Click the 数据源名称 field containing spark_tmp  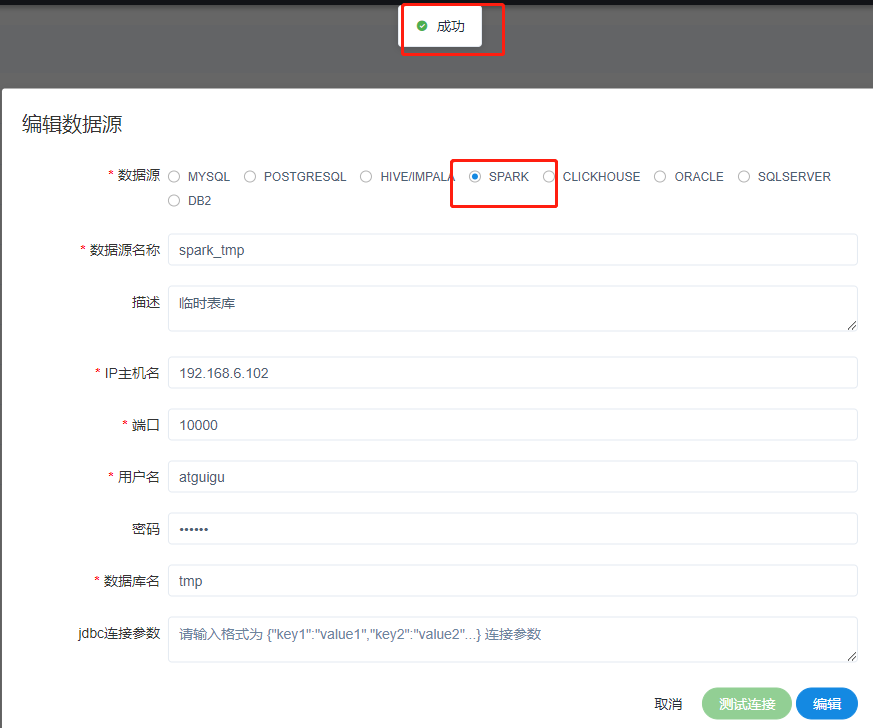click(x=512, y=250)
